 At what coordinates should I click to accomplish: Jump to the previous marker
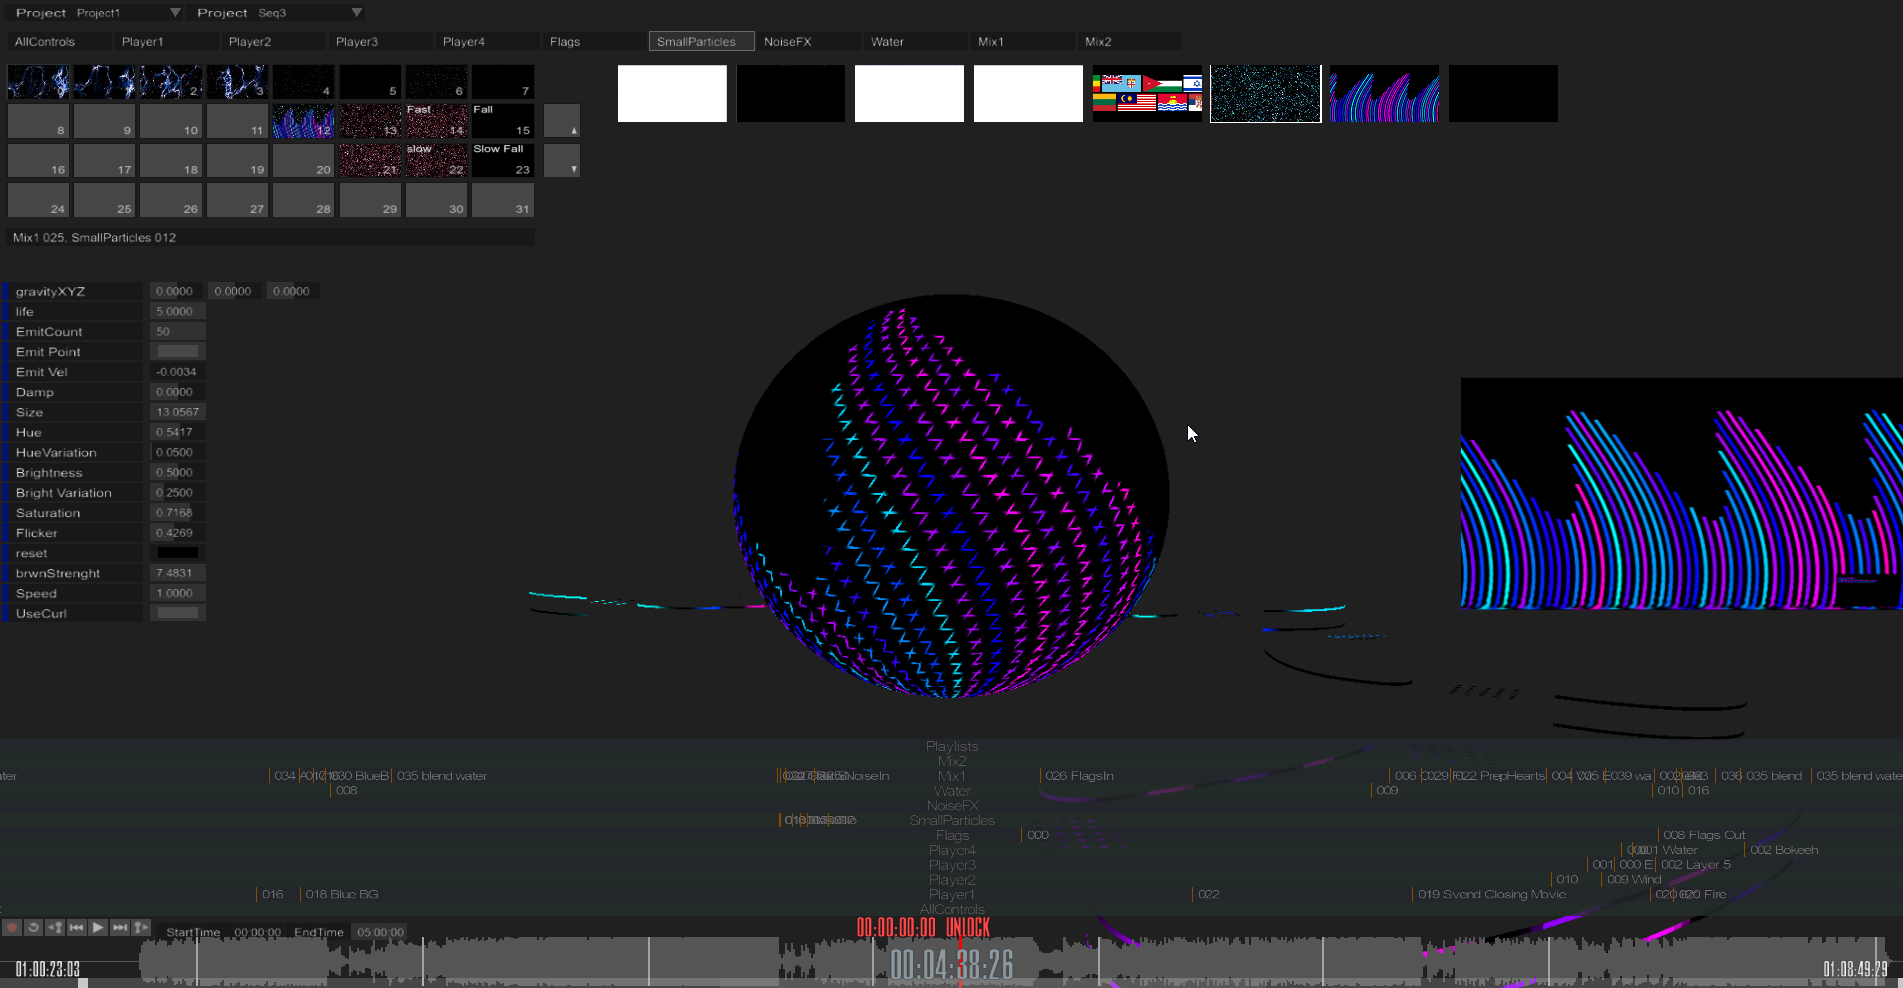55,928
